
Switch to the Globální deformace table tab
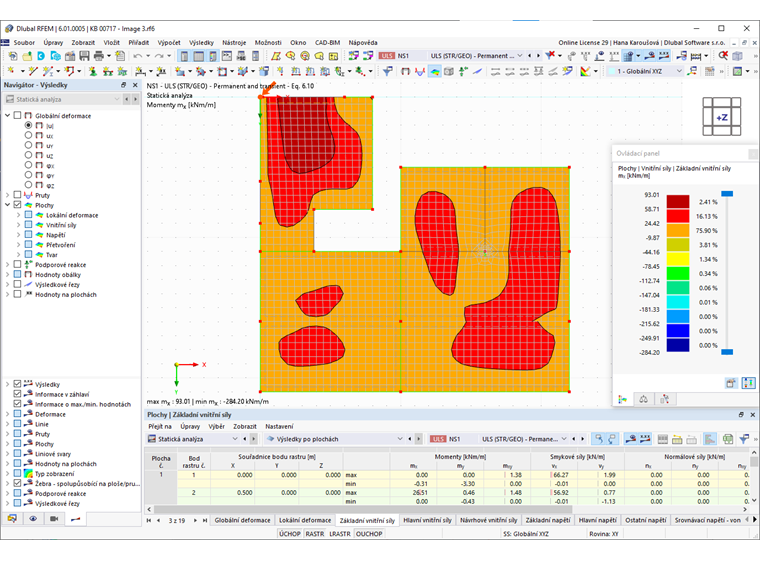point(242,520)
